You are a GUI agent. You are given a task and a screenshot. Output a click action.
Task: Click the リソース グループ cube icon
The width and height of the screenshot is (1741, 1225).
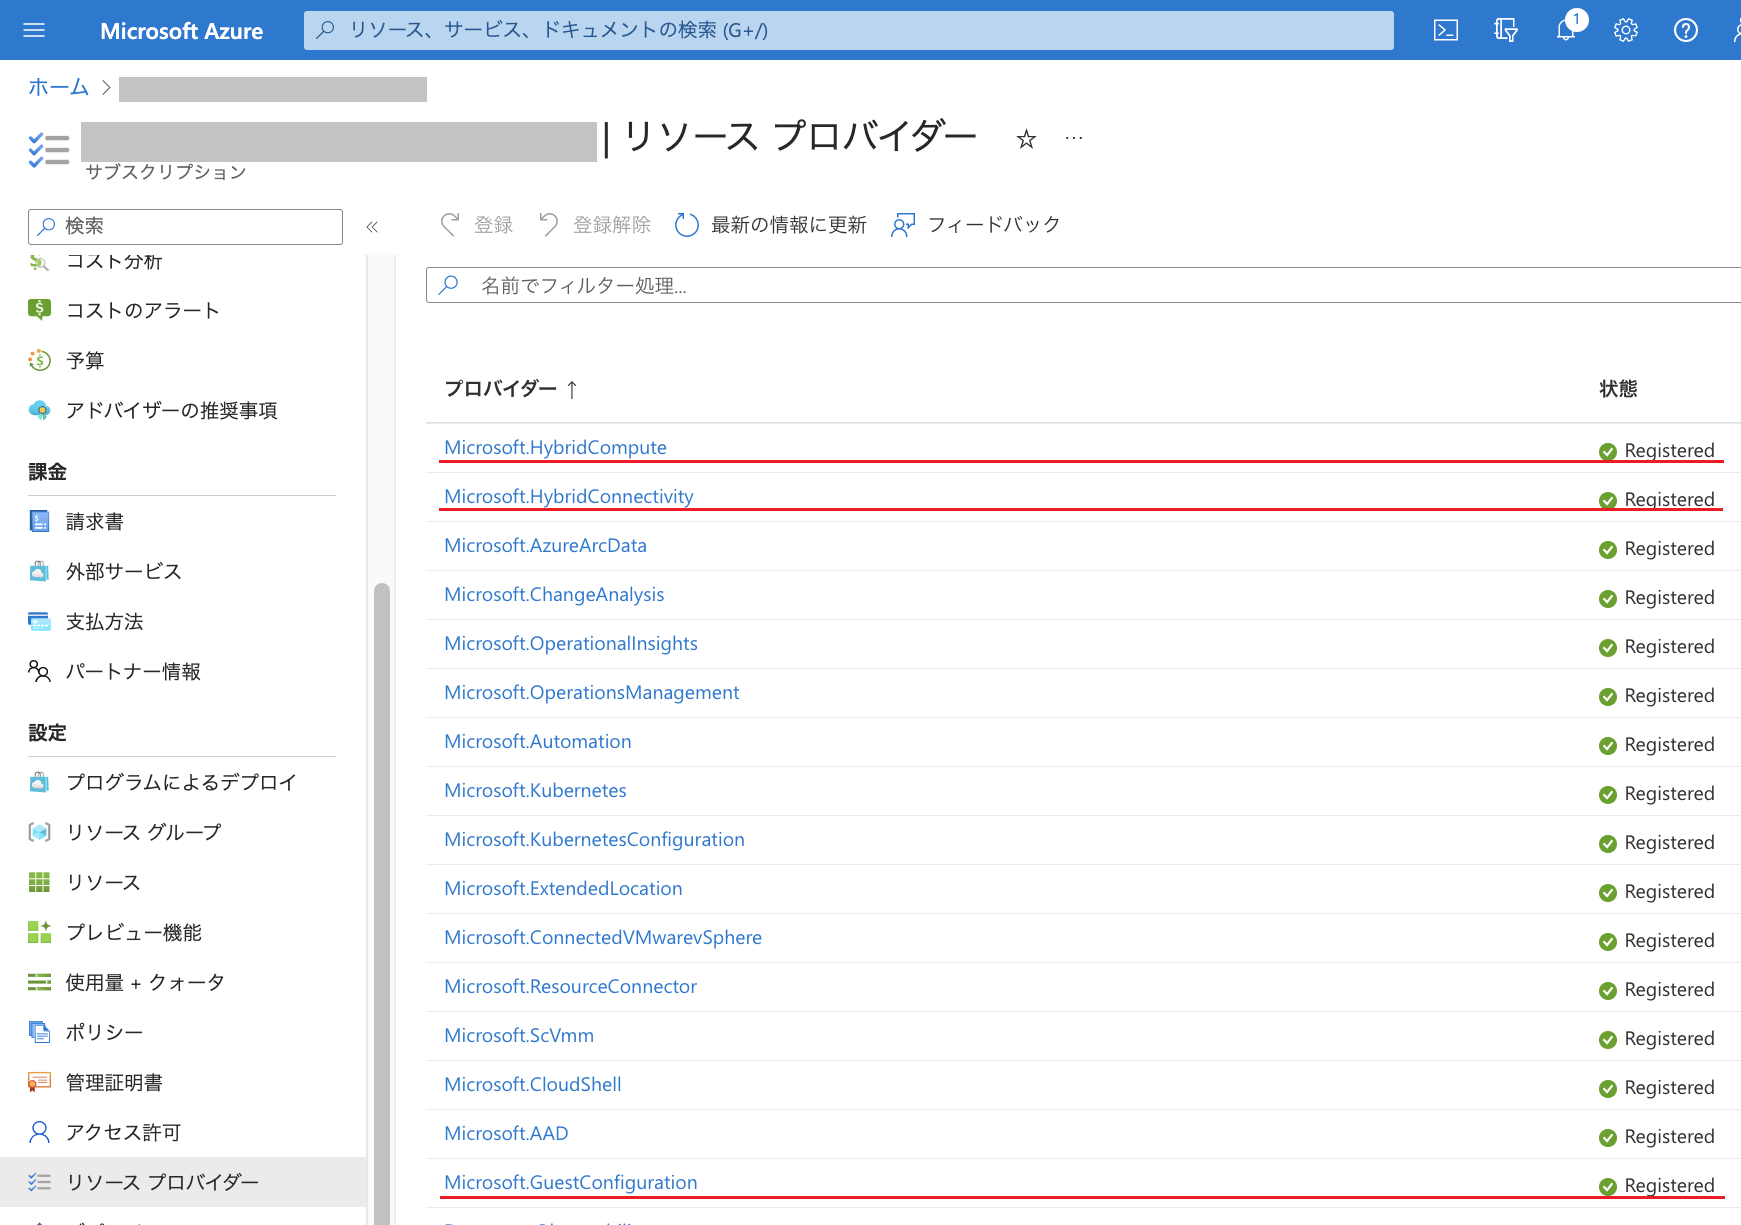[39, 832]
